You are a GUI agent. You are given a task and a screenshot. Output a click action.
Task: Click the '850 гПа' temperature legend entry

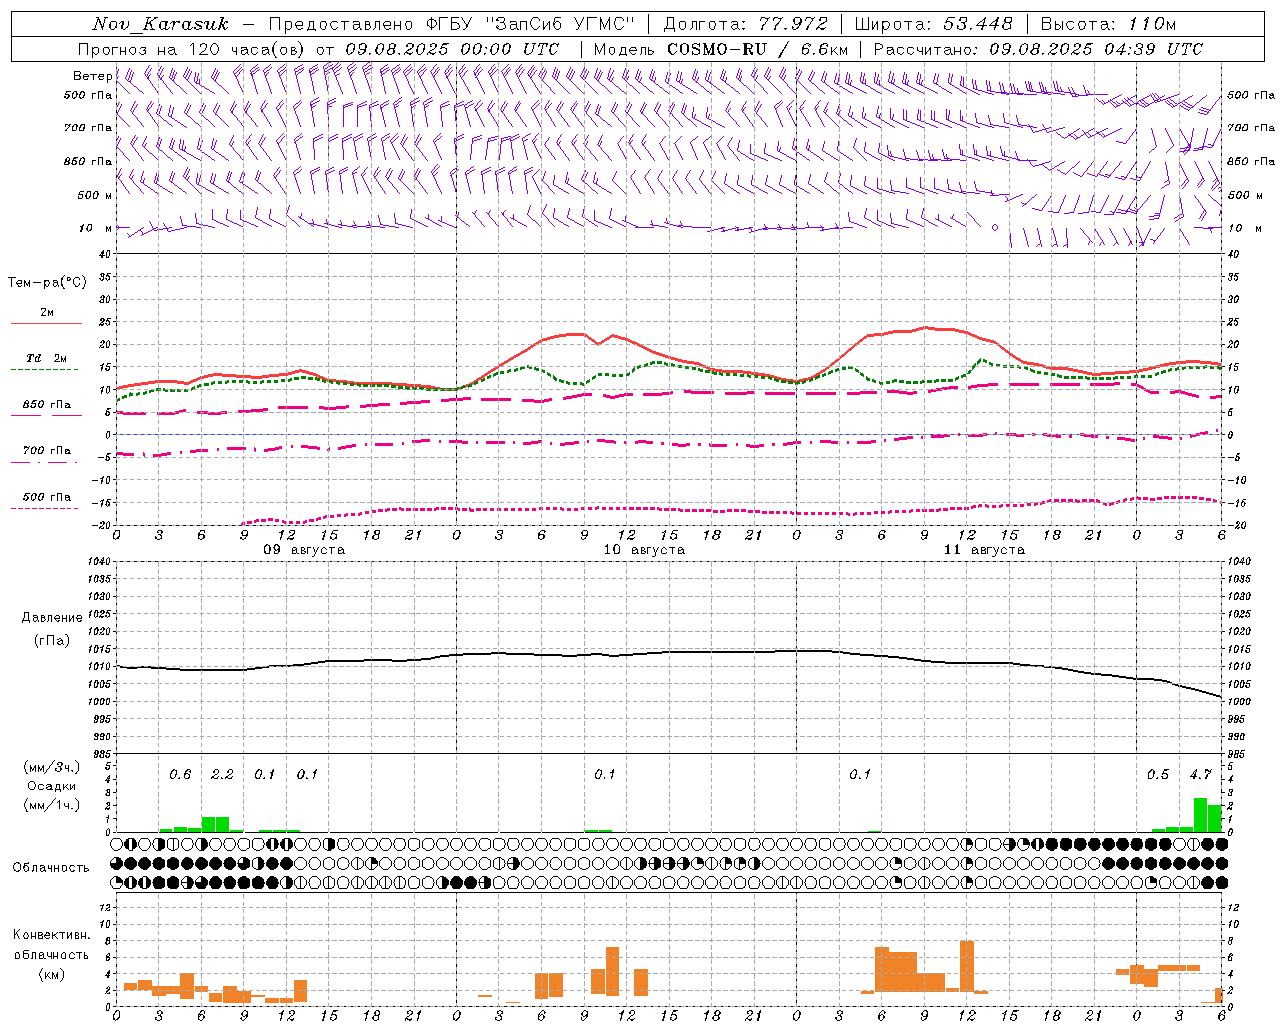47,405
